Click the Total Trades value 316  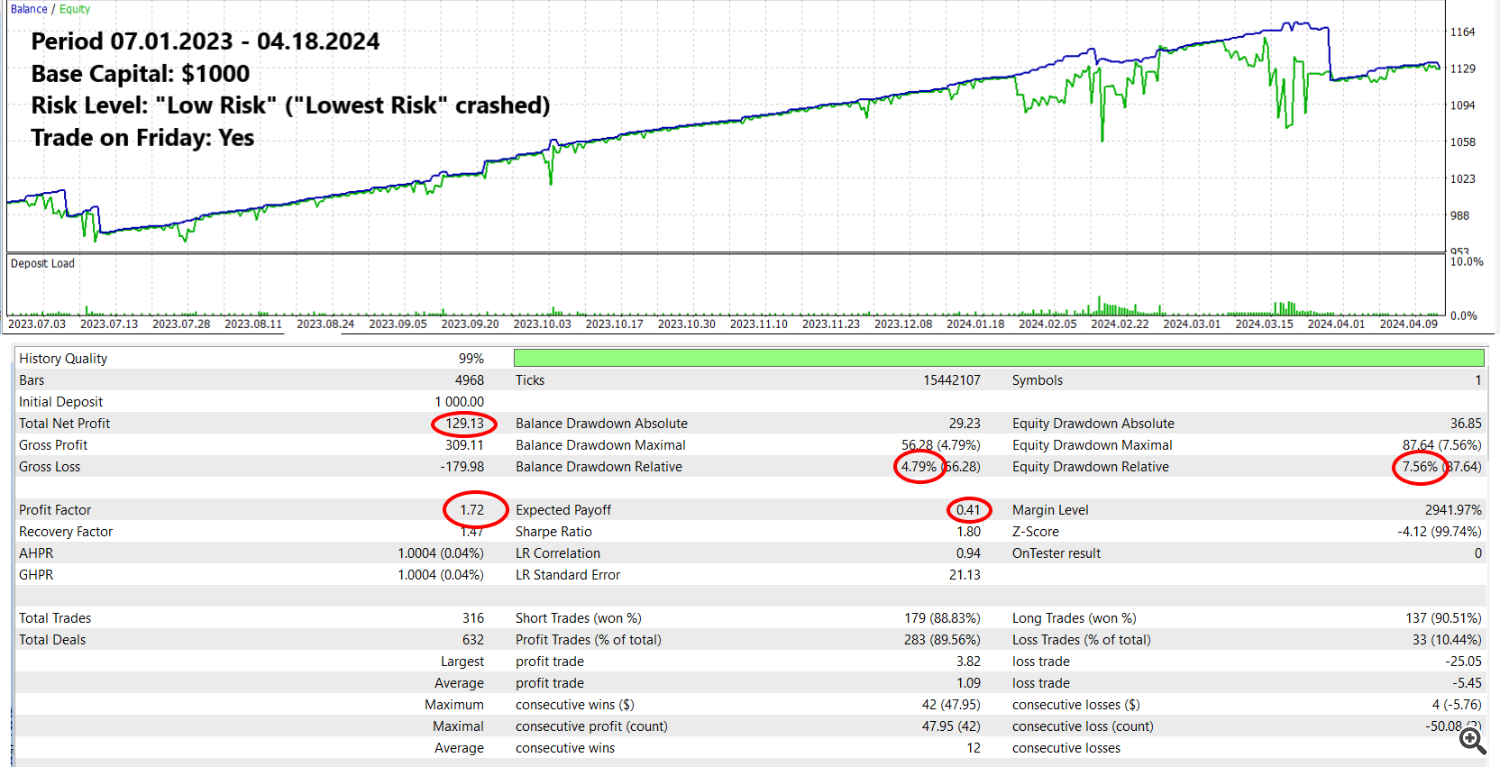[473, 619]
